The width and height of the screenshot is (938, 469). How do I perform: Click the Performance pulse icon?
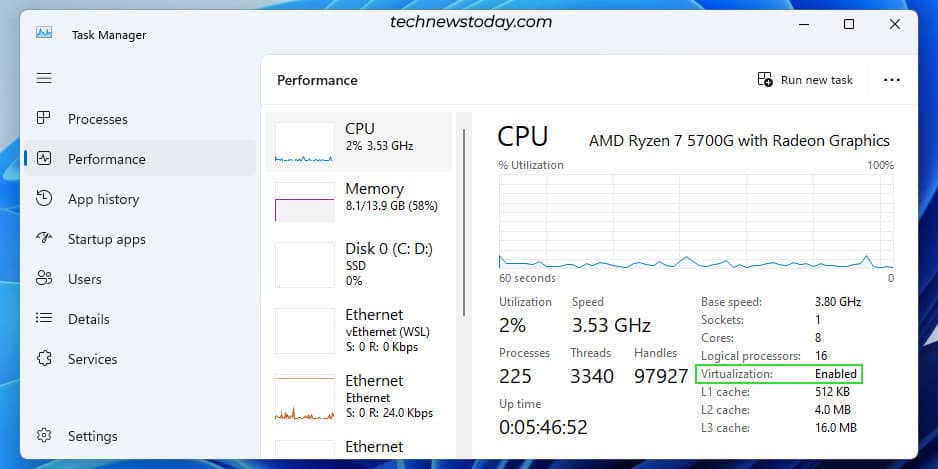(x=44, y=159)
